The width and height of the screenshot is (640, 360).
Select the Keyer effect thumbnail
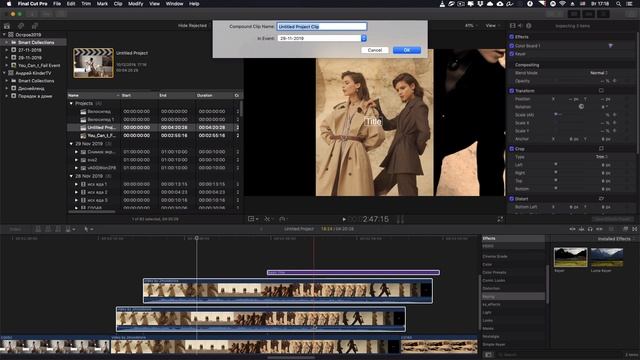click(x=570, y=257)
